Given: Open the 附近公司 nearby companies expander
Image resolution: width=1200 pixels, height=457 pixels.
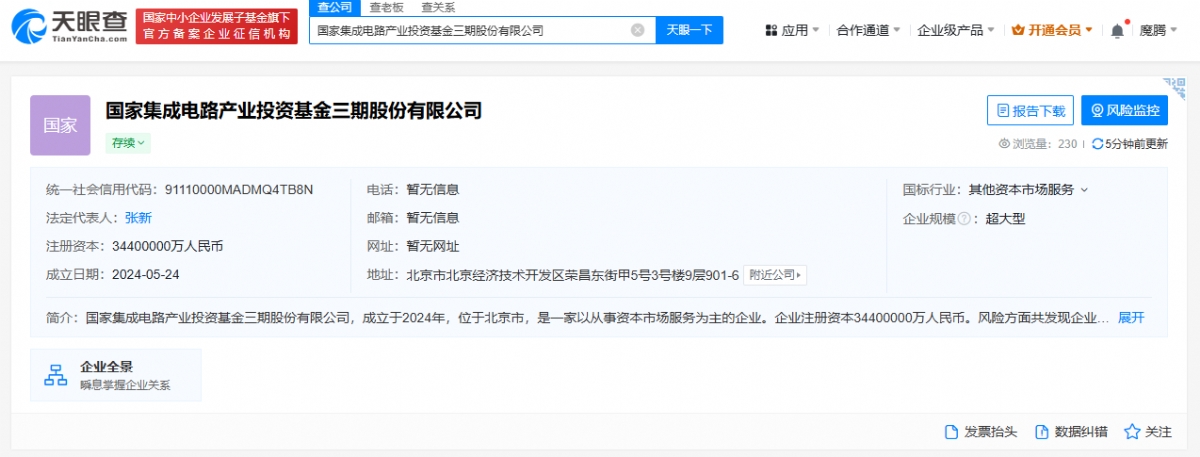Looking at the screenshot, I should coord(776,275).
